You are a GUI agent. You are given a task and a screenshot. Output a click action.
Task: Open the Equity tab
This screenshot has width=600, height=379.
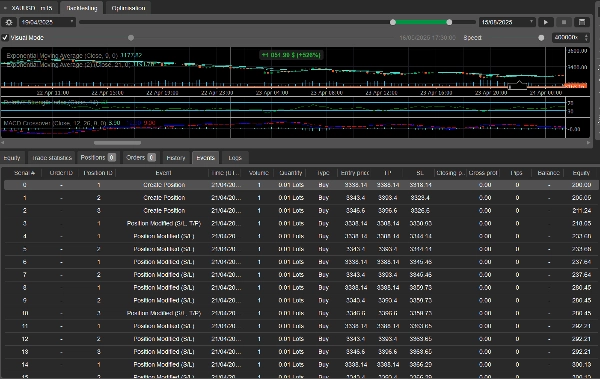[12, 158]
